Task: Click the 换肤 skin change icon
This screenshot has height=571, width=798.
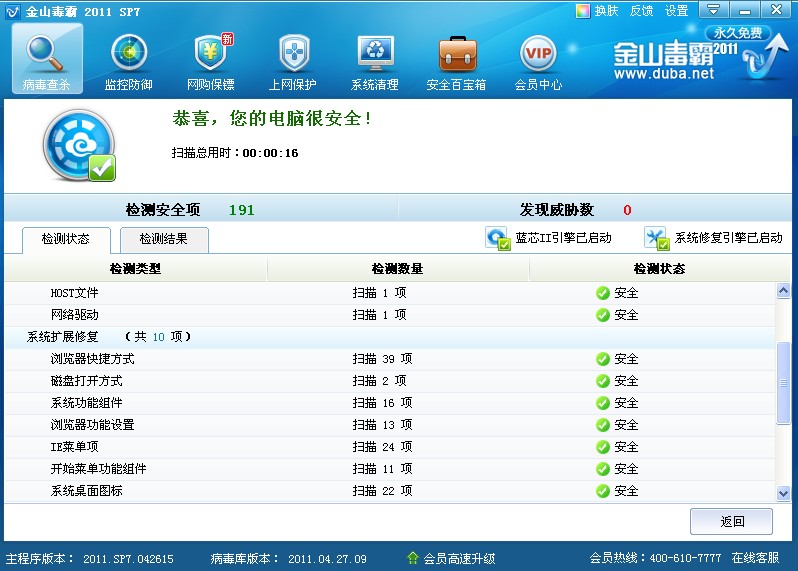Action: pos(582,11)
